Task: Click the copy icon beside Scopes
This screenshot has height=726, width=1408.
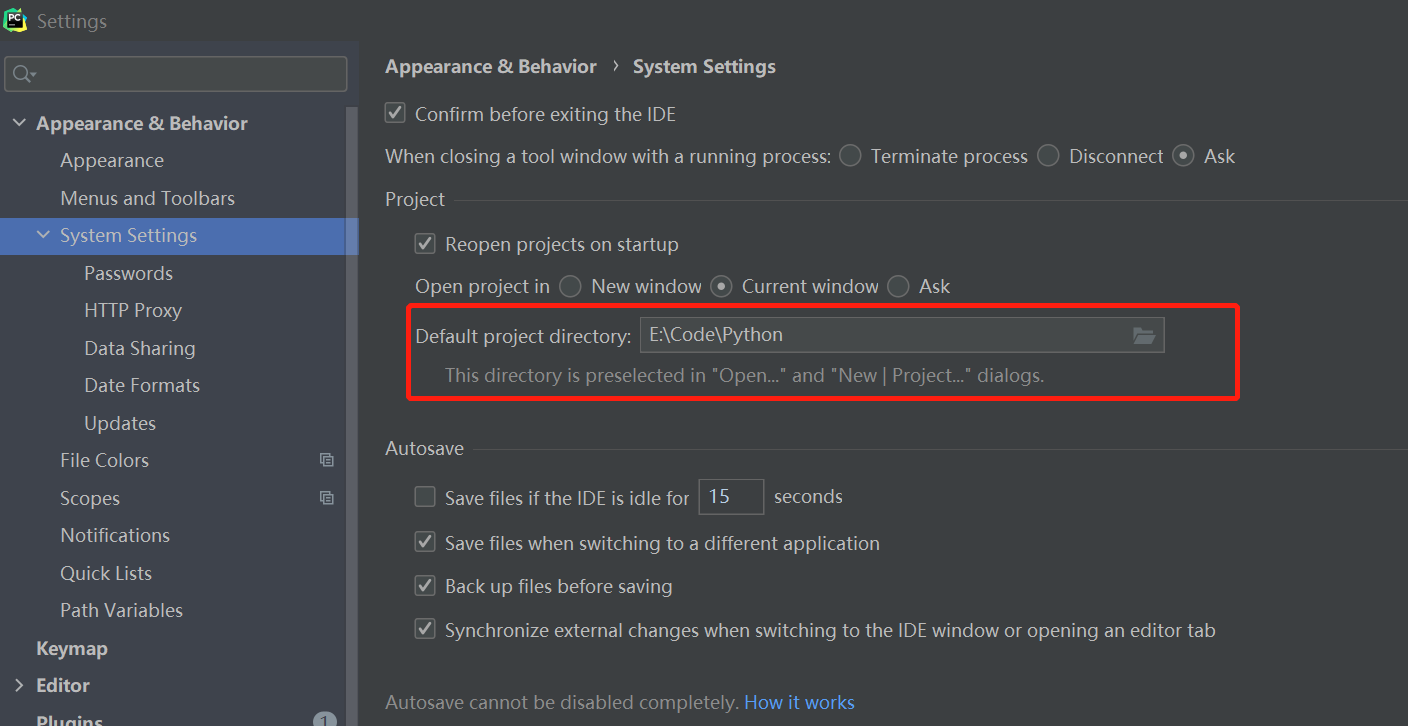Action: pos(326,498)
